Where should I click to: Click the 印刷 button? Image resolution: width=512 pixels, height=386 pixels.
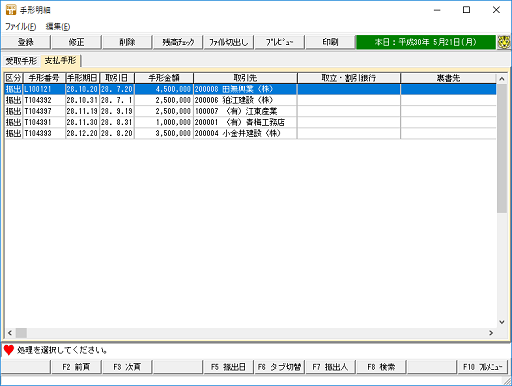pyautogui.click(x=330, y=42)
